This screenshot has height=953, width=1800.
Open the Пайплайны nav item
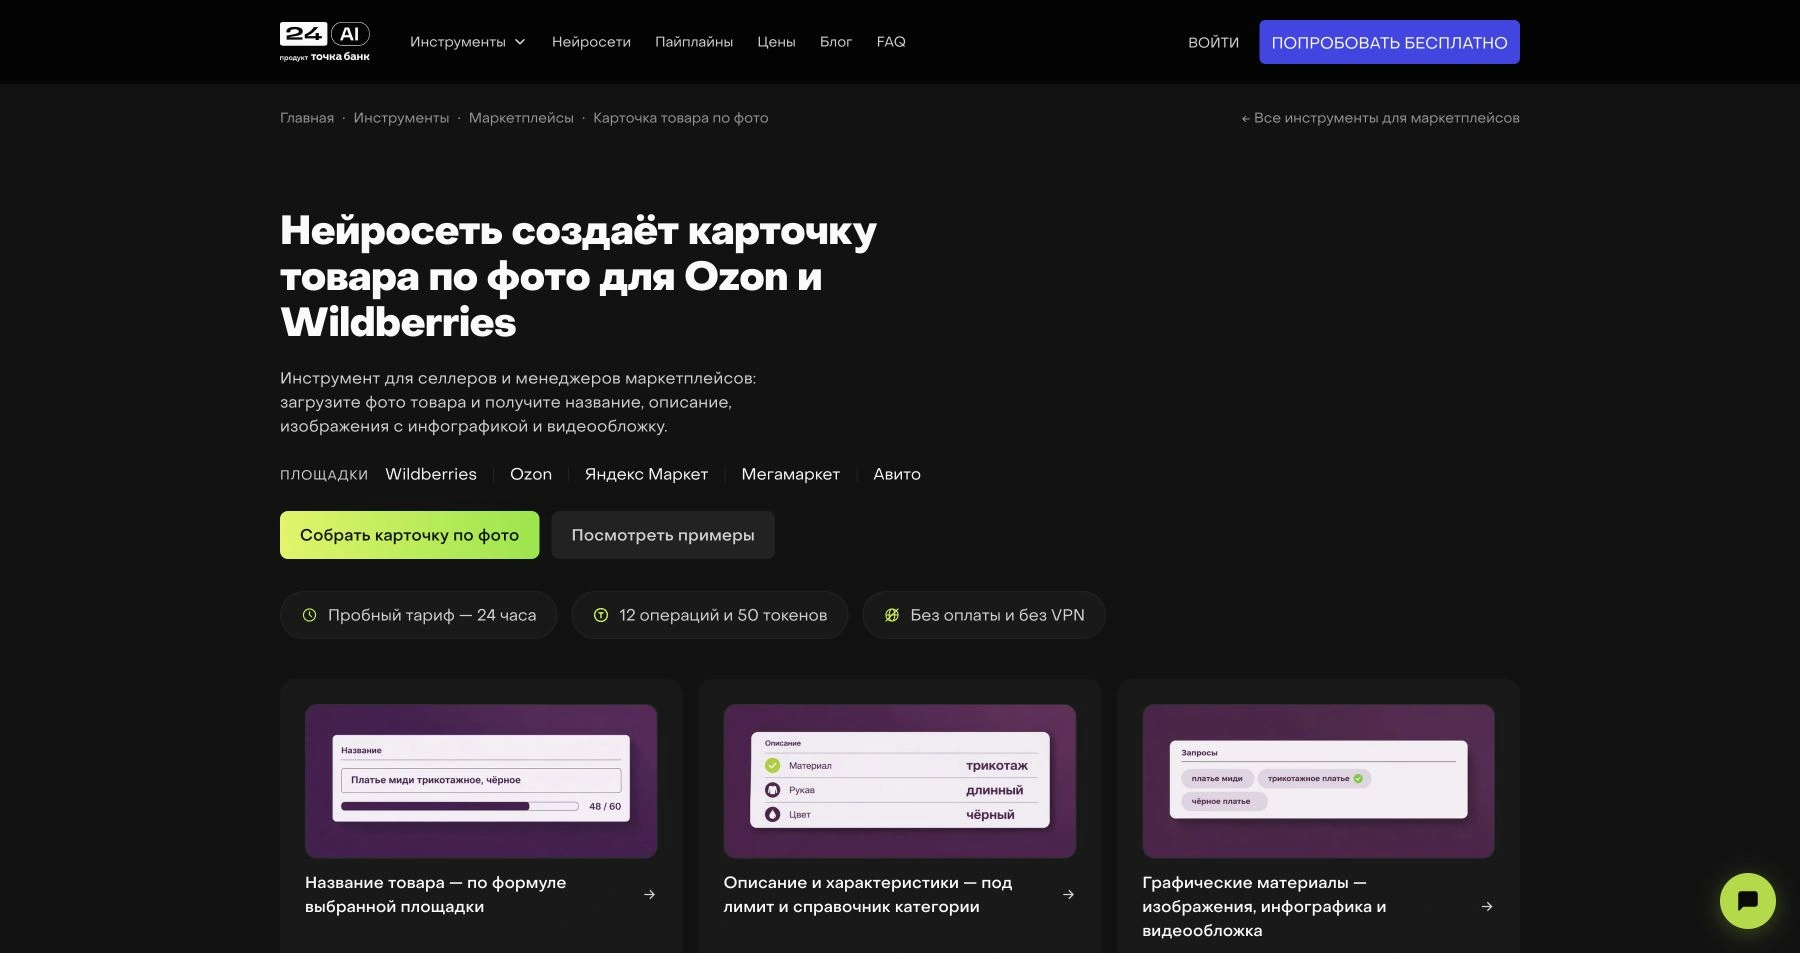tap(694, 42)
